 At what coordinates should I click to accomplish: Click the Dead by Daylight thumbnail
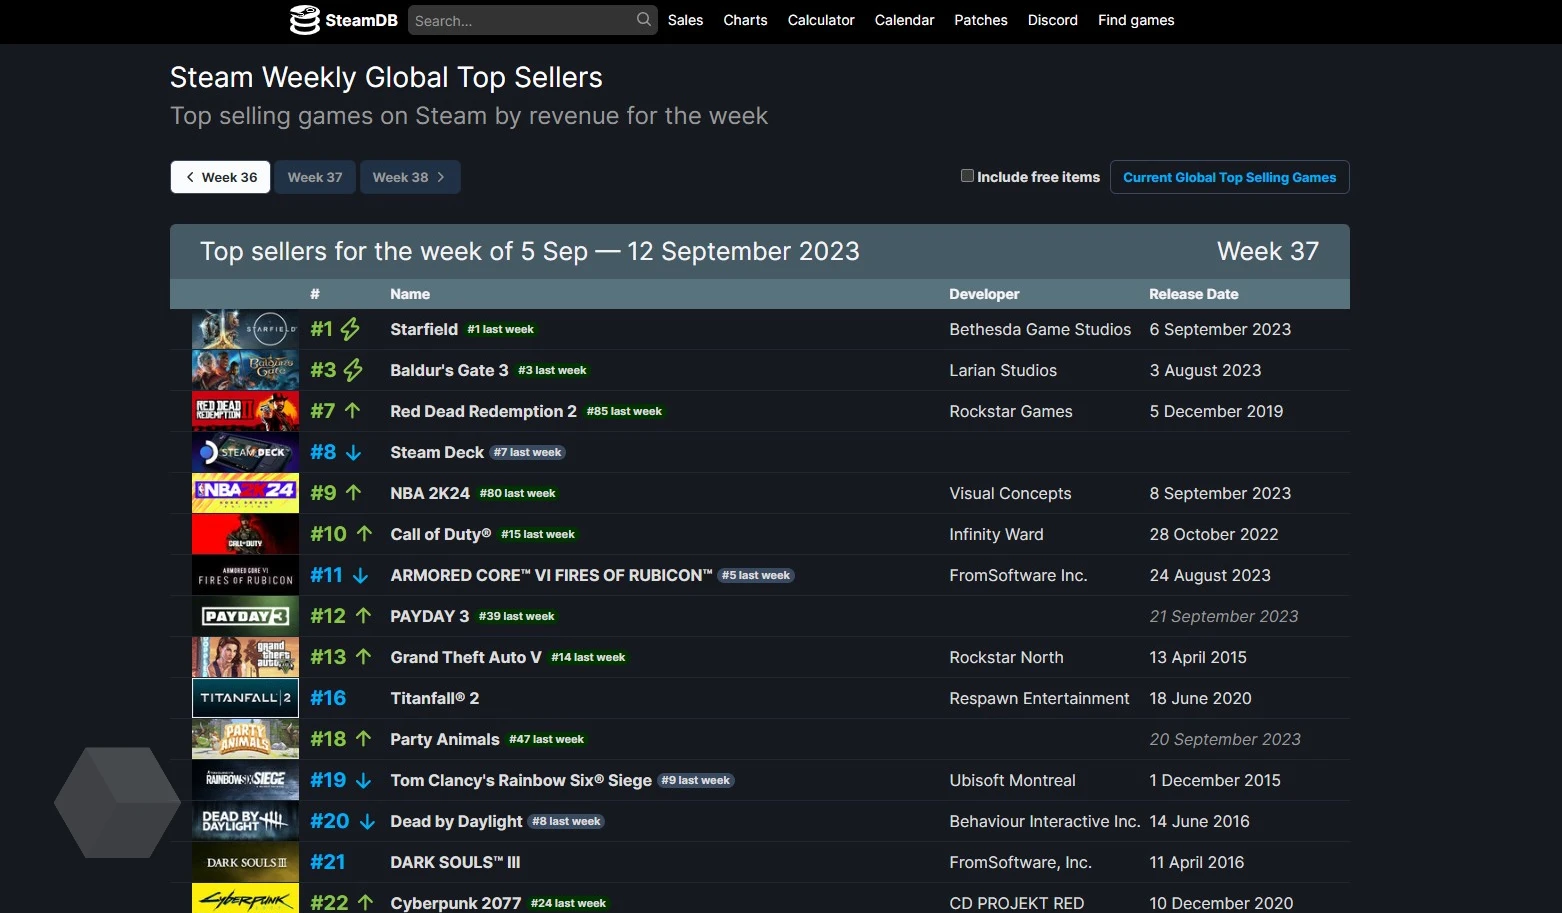(245, 821)
